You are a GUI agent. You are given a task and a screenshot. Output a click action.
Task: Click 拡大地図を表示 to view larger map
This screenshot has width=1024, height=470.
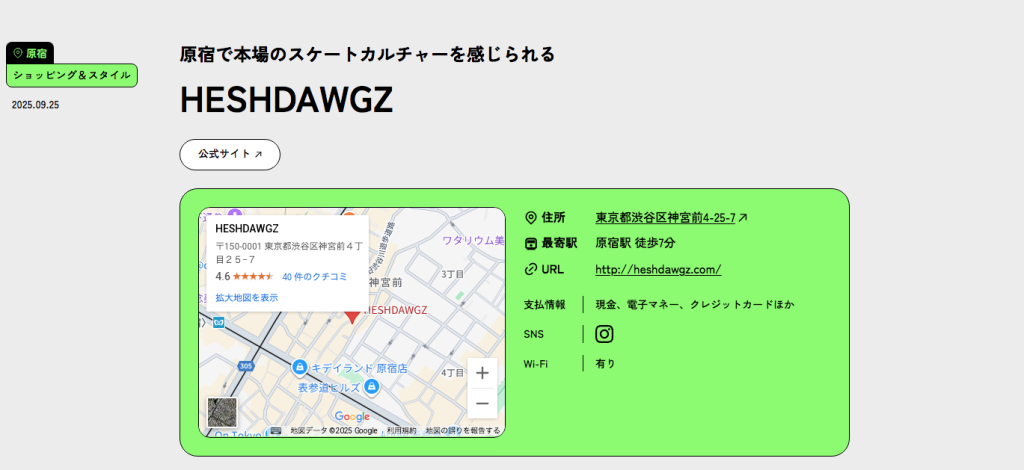point(247,297)
